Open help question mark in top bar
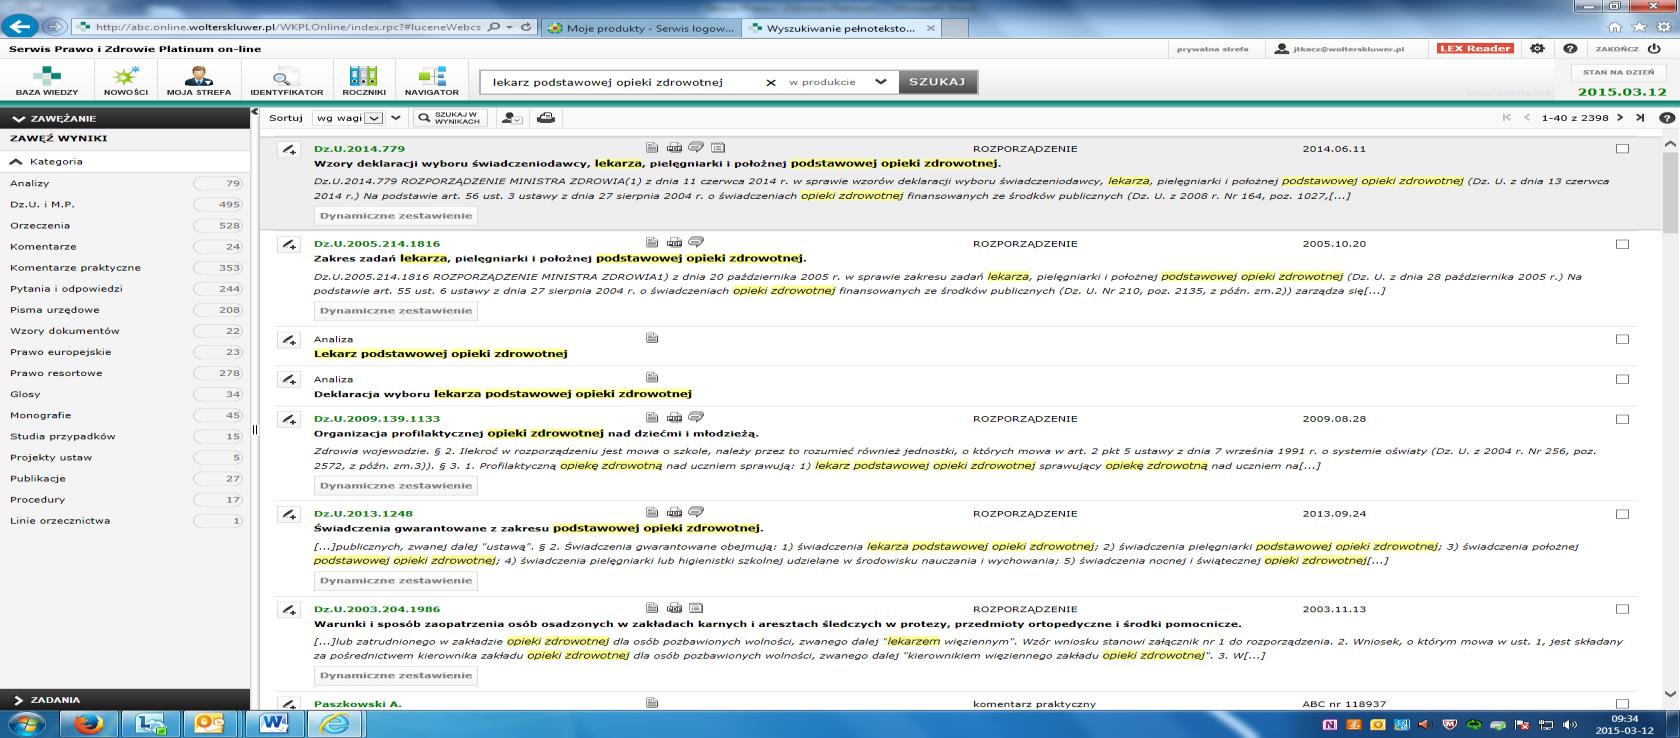 pyautogui.click(x=1570, y=48)
